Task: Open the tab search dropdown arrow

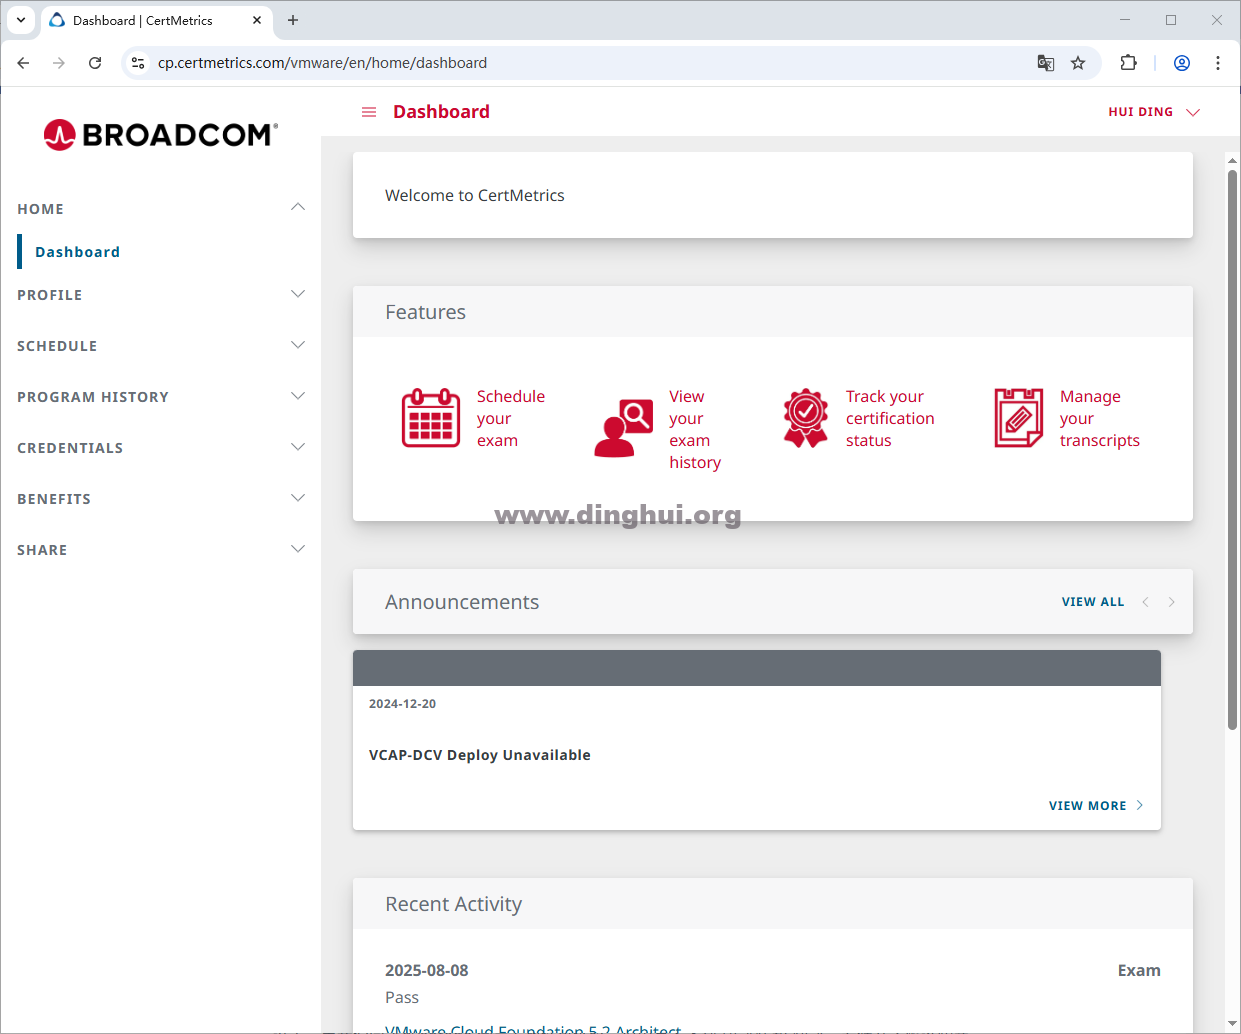Action: [21, 20]
